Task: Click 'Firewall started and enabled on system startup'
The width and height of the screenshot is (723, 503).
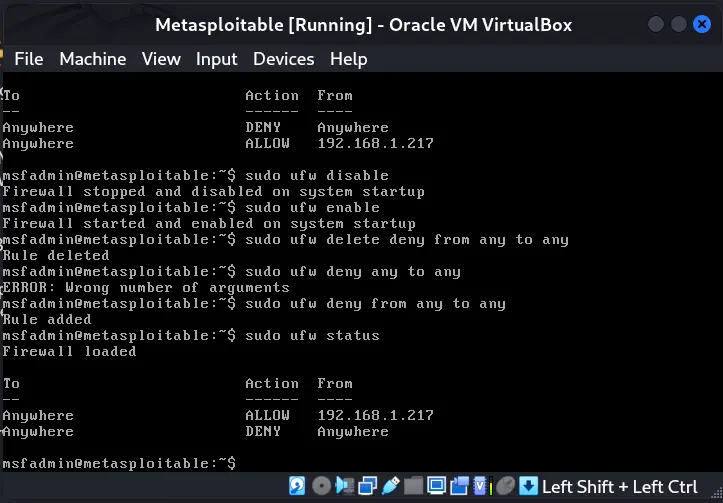Action: coord(209,224)
